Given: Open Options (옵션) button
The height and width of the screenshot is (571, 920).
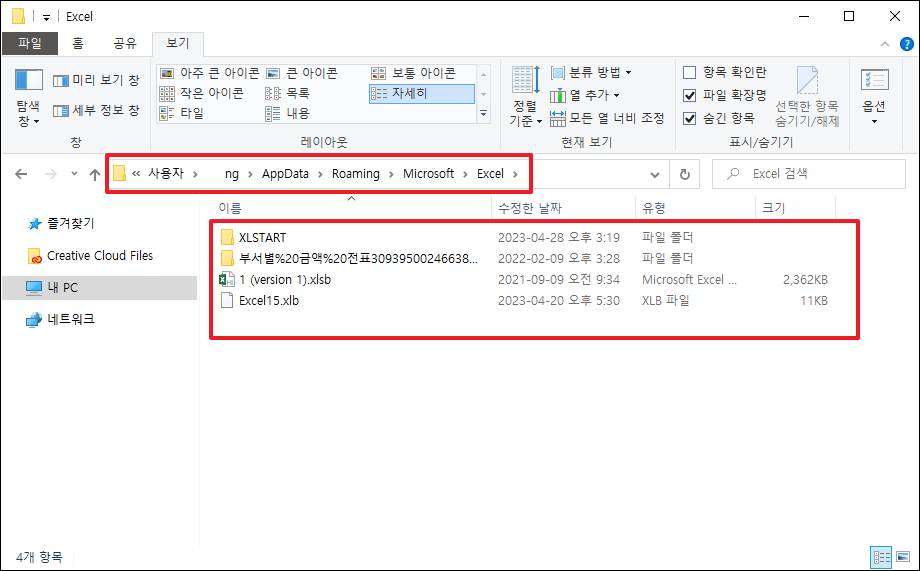Looking at the screenshot, I should pyautogui.click(x=874, y=97).
